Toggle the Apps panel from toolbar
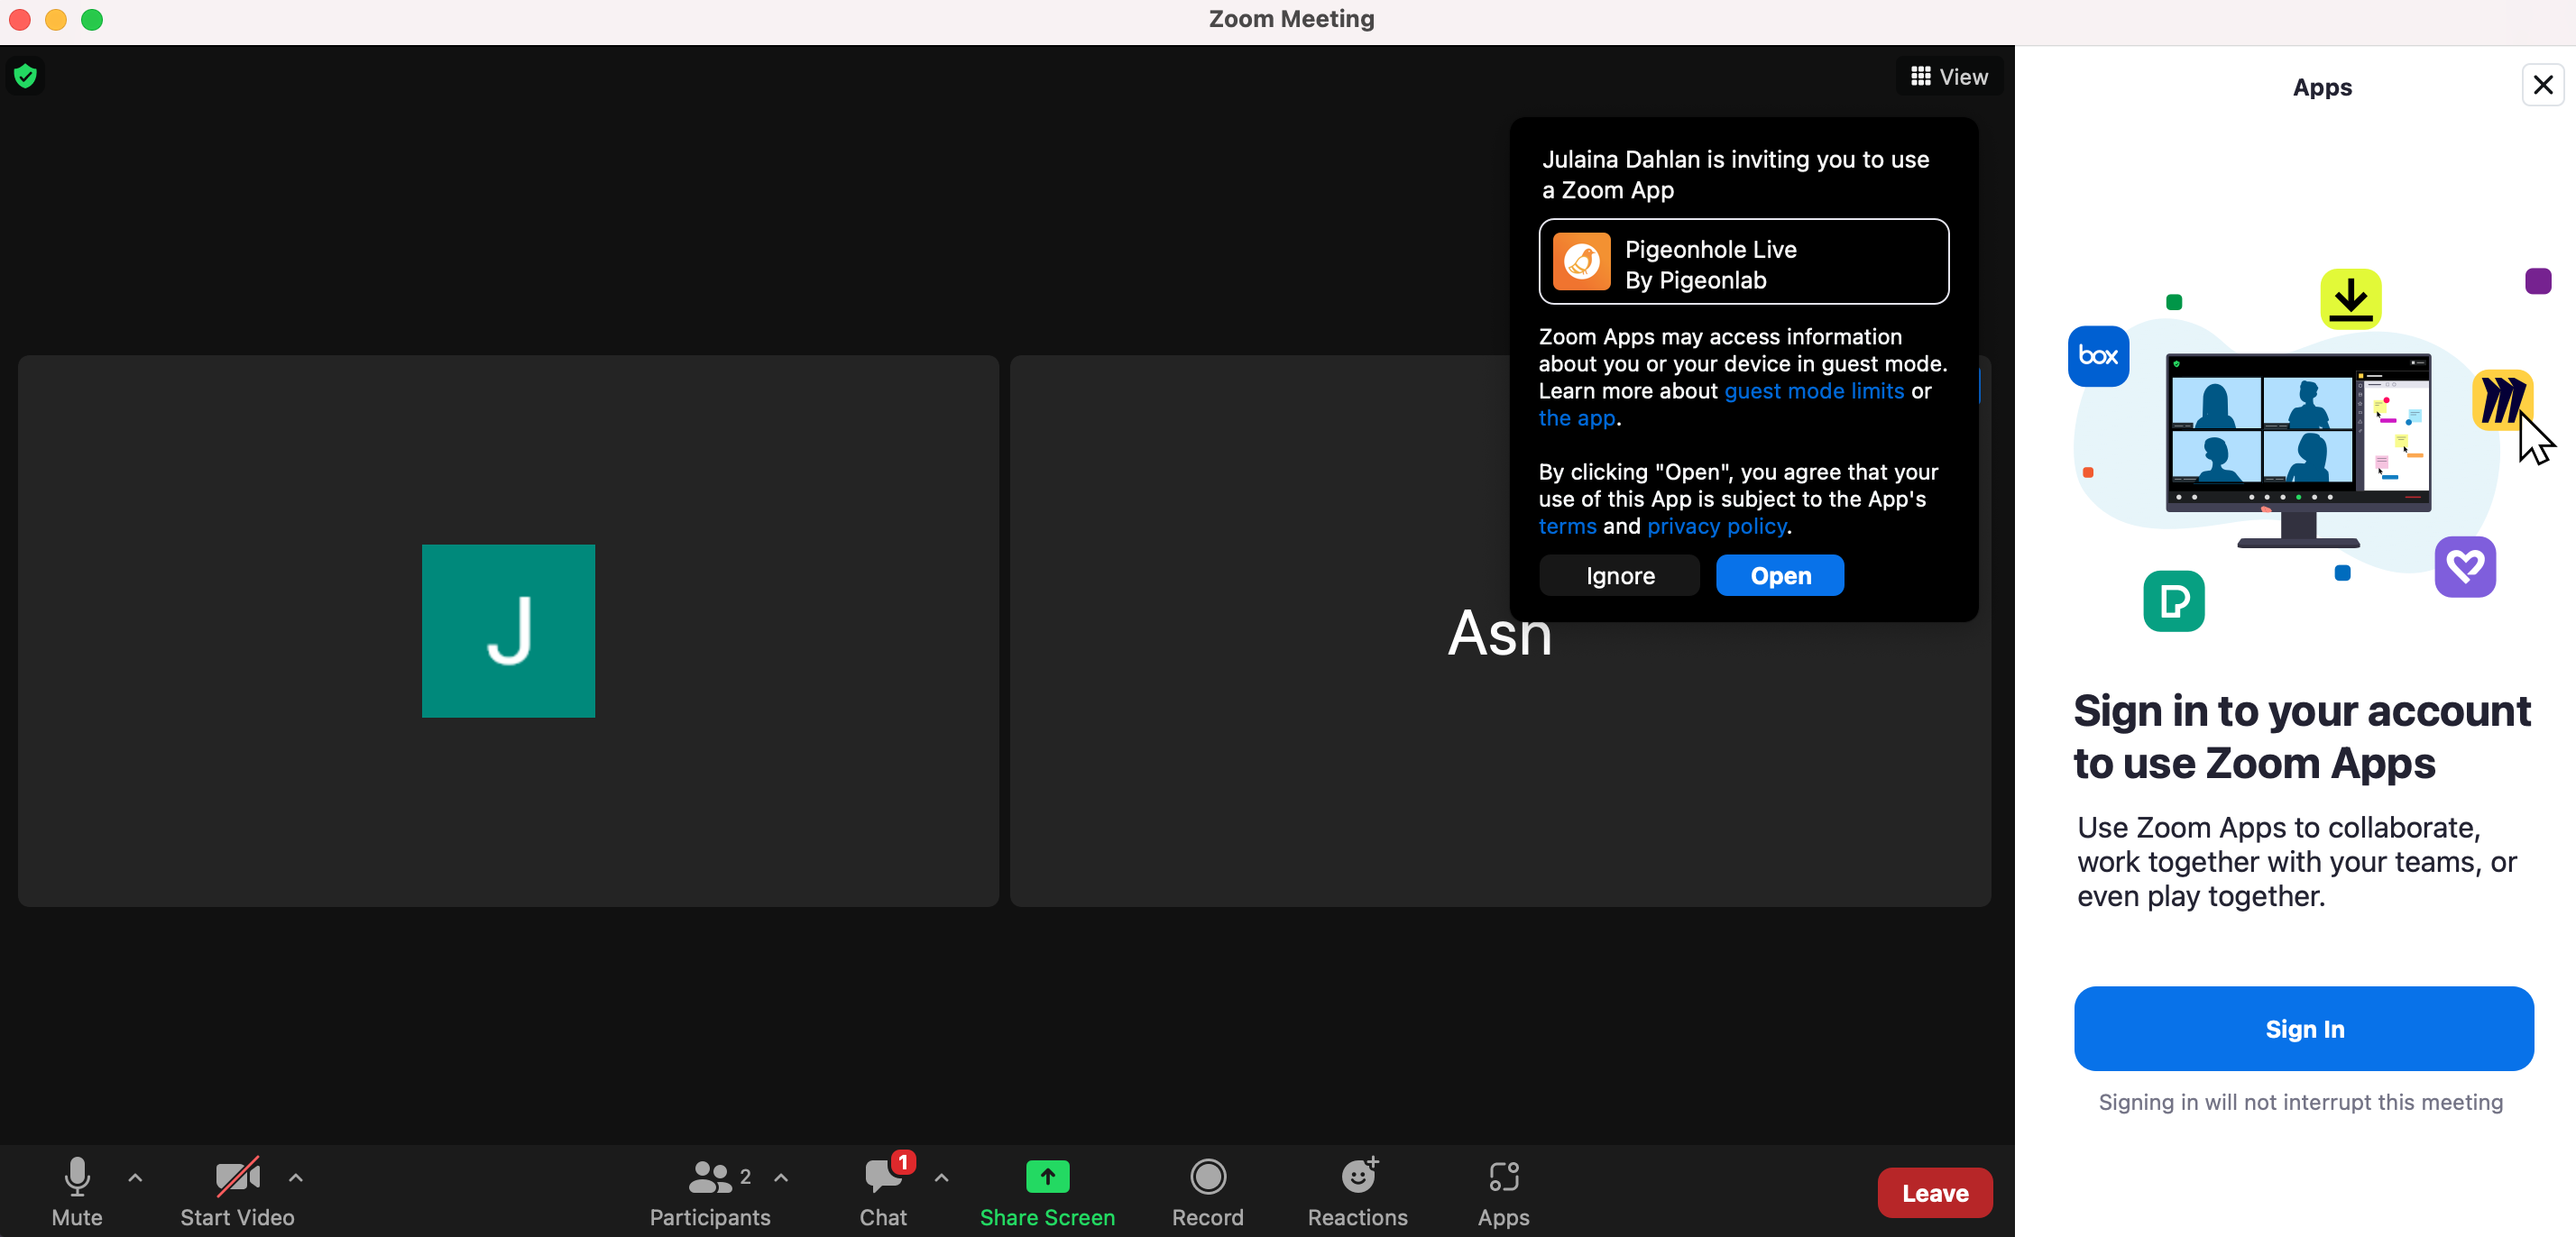This screenshot has width=2576, height=1237. (x=1503, y=1192)
